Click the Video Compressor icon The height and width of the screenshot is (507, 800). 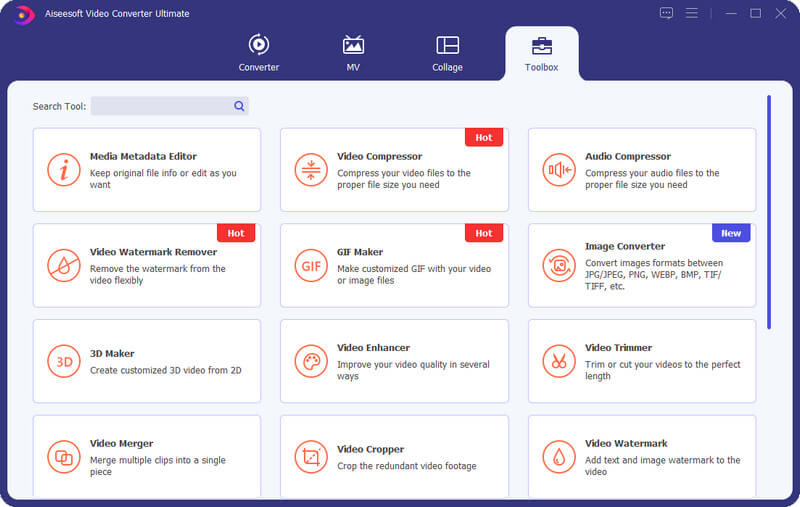coord(311,170)
